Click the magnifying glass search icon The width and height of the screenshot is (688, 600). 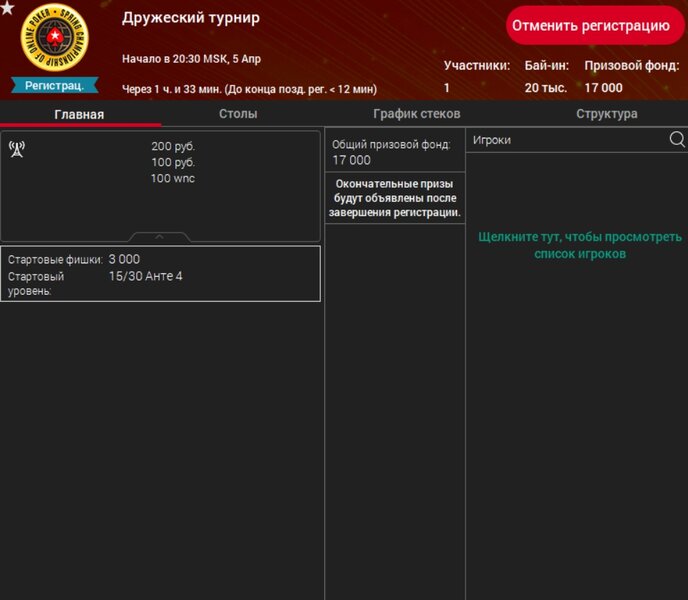coord(677,140)
